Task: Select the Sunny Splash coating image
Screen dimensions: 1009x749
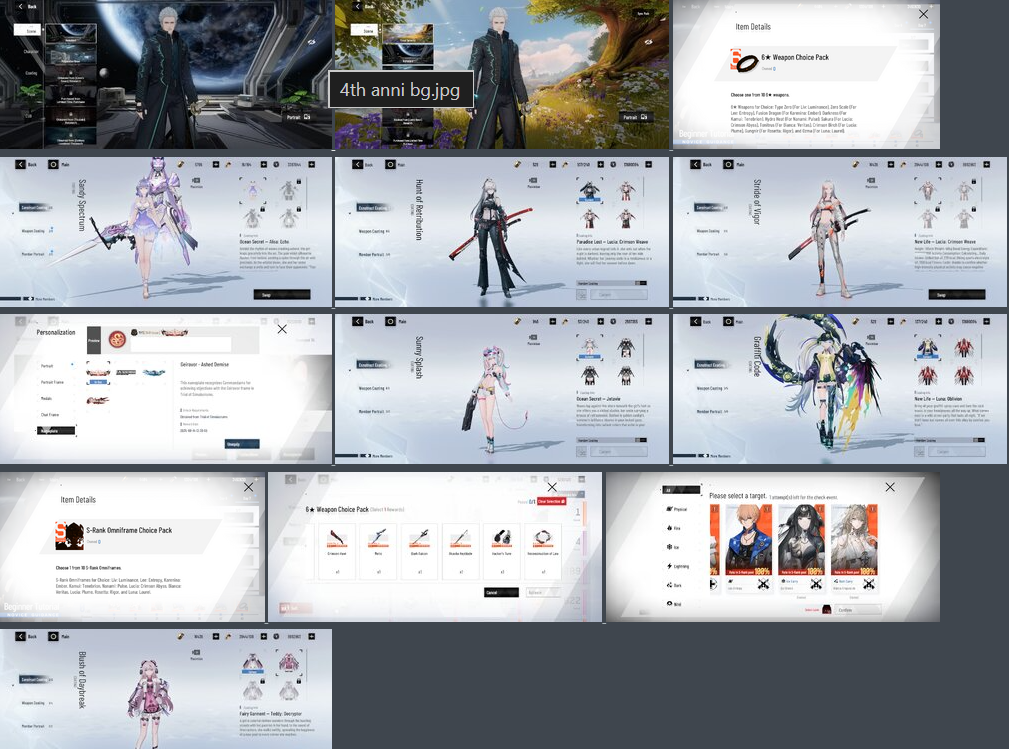Action: click(x=502, y=389)
